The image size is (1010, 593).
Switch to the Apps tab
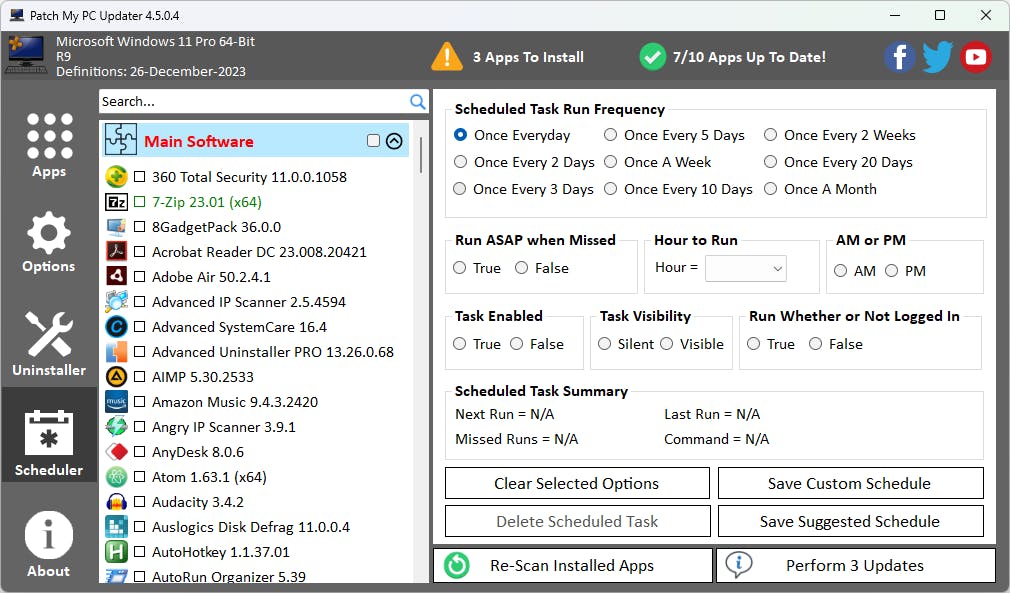[49, 146]
